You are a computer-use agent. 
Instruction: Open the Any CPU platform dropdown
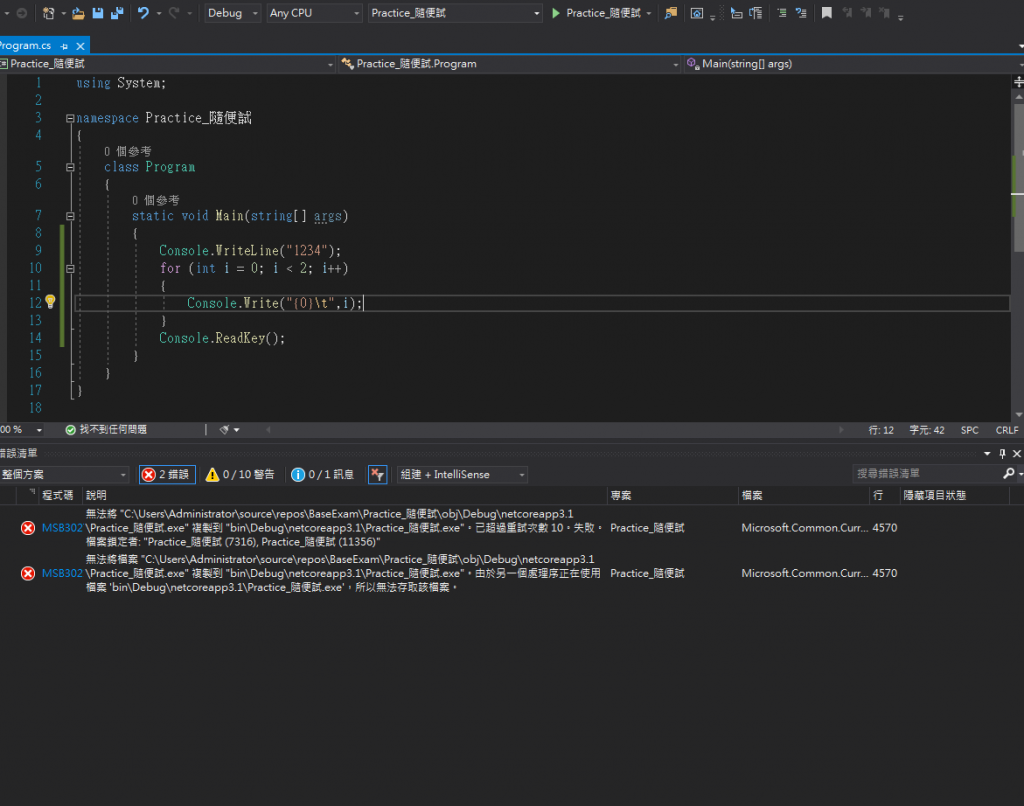tap(313, 13)
